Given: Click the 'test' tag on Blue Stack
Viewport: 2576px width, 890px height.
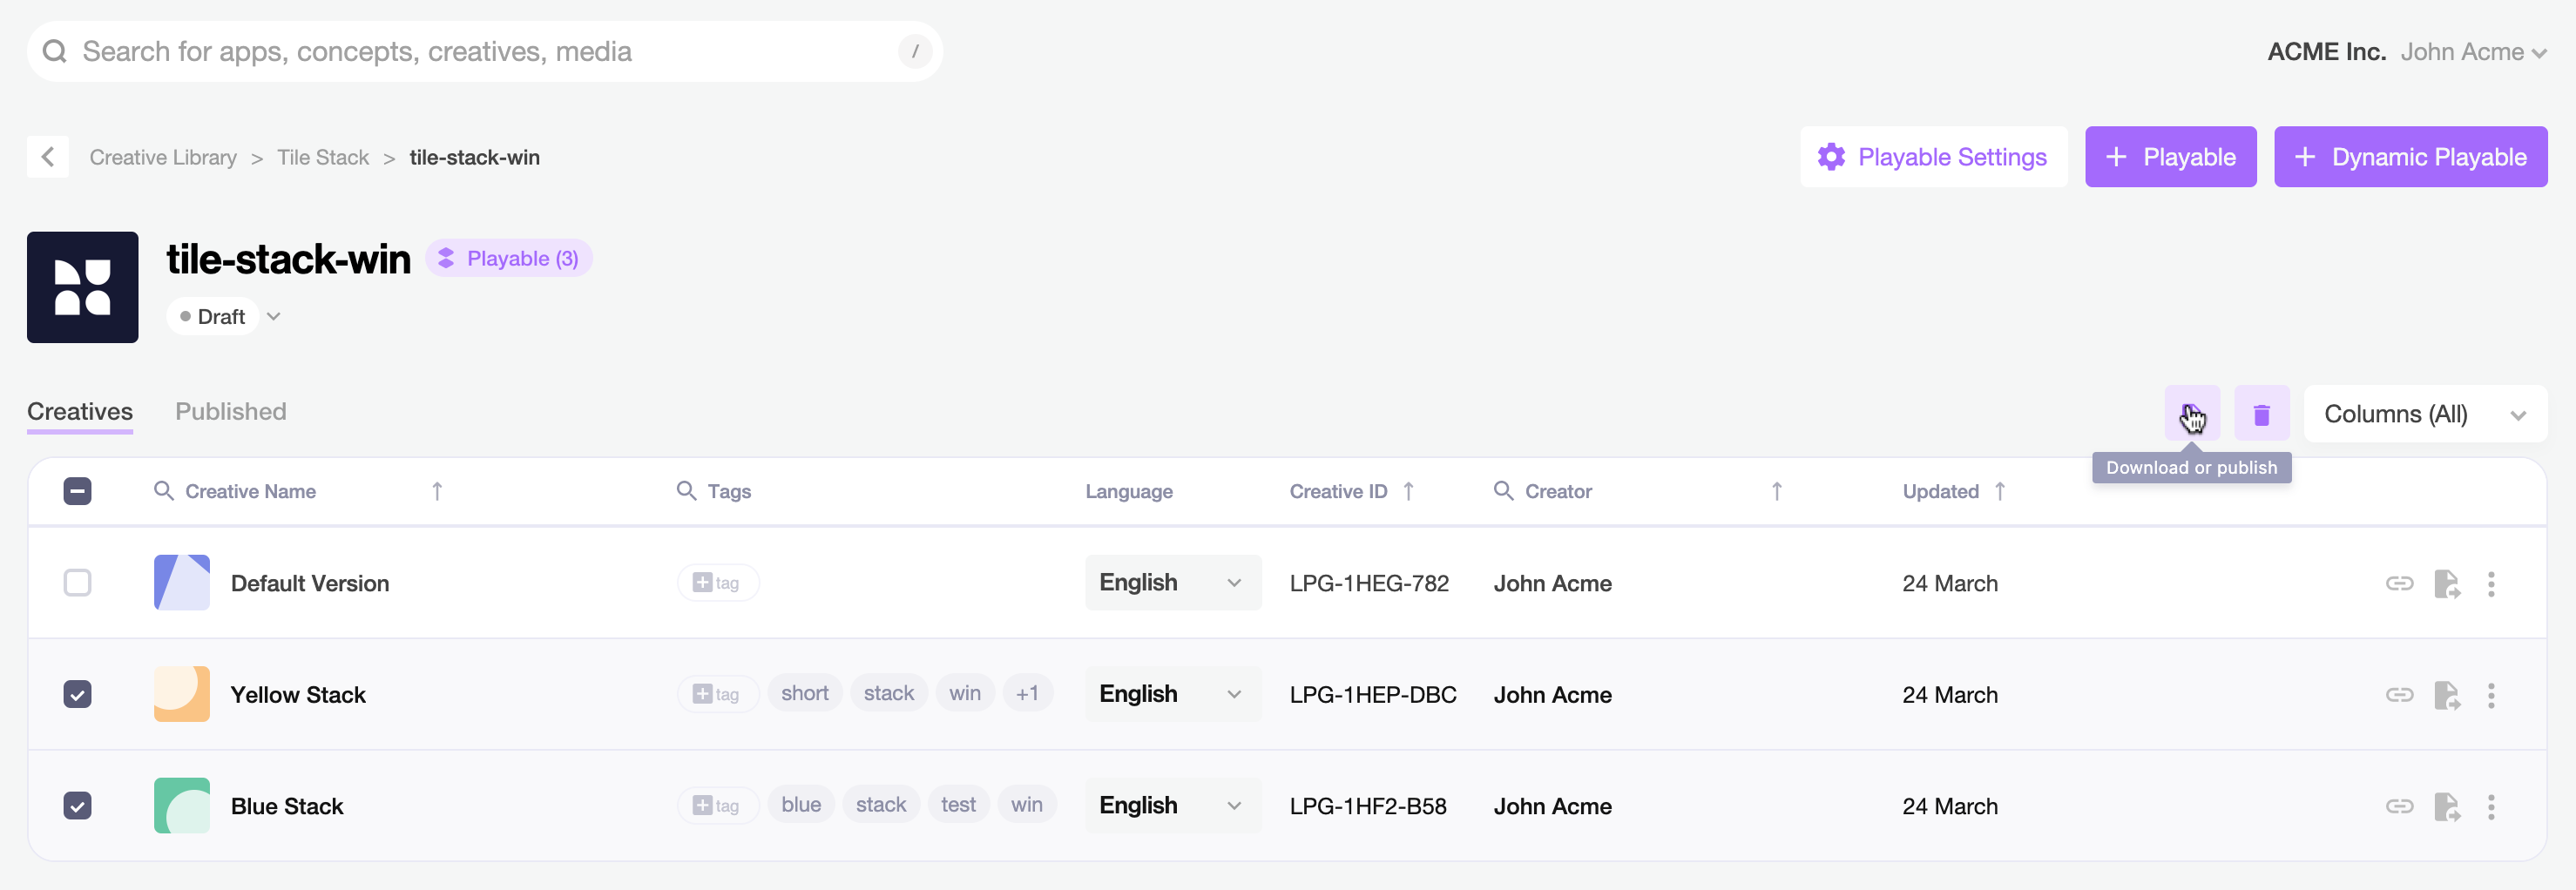Looking at the screenshot, I should pyautogui.click(x=958, y=806).
